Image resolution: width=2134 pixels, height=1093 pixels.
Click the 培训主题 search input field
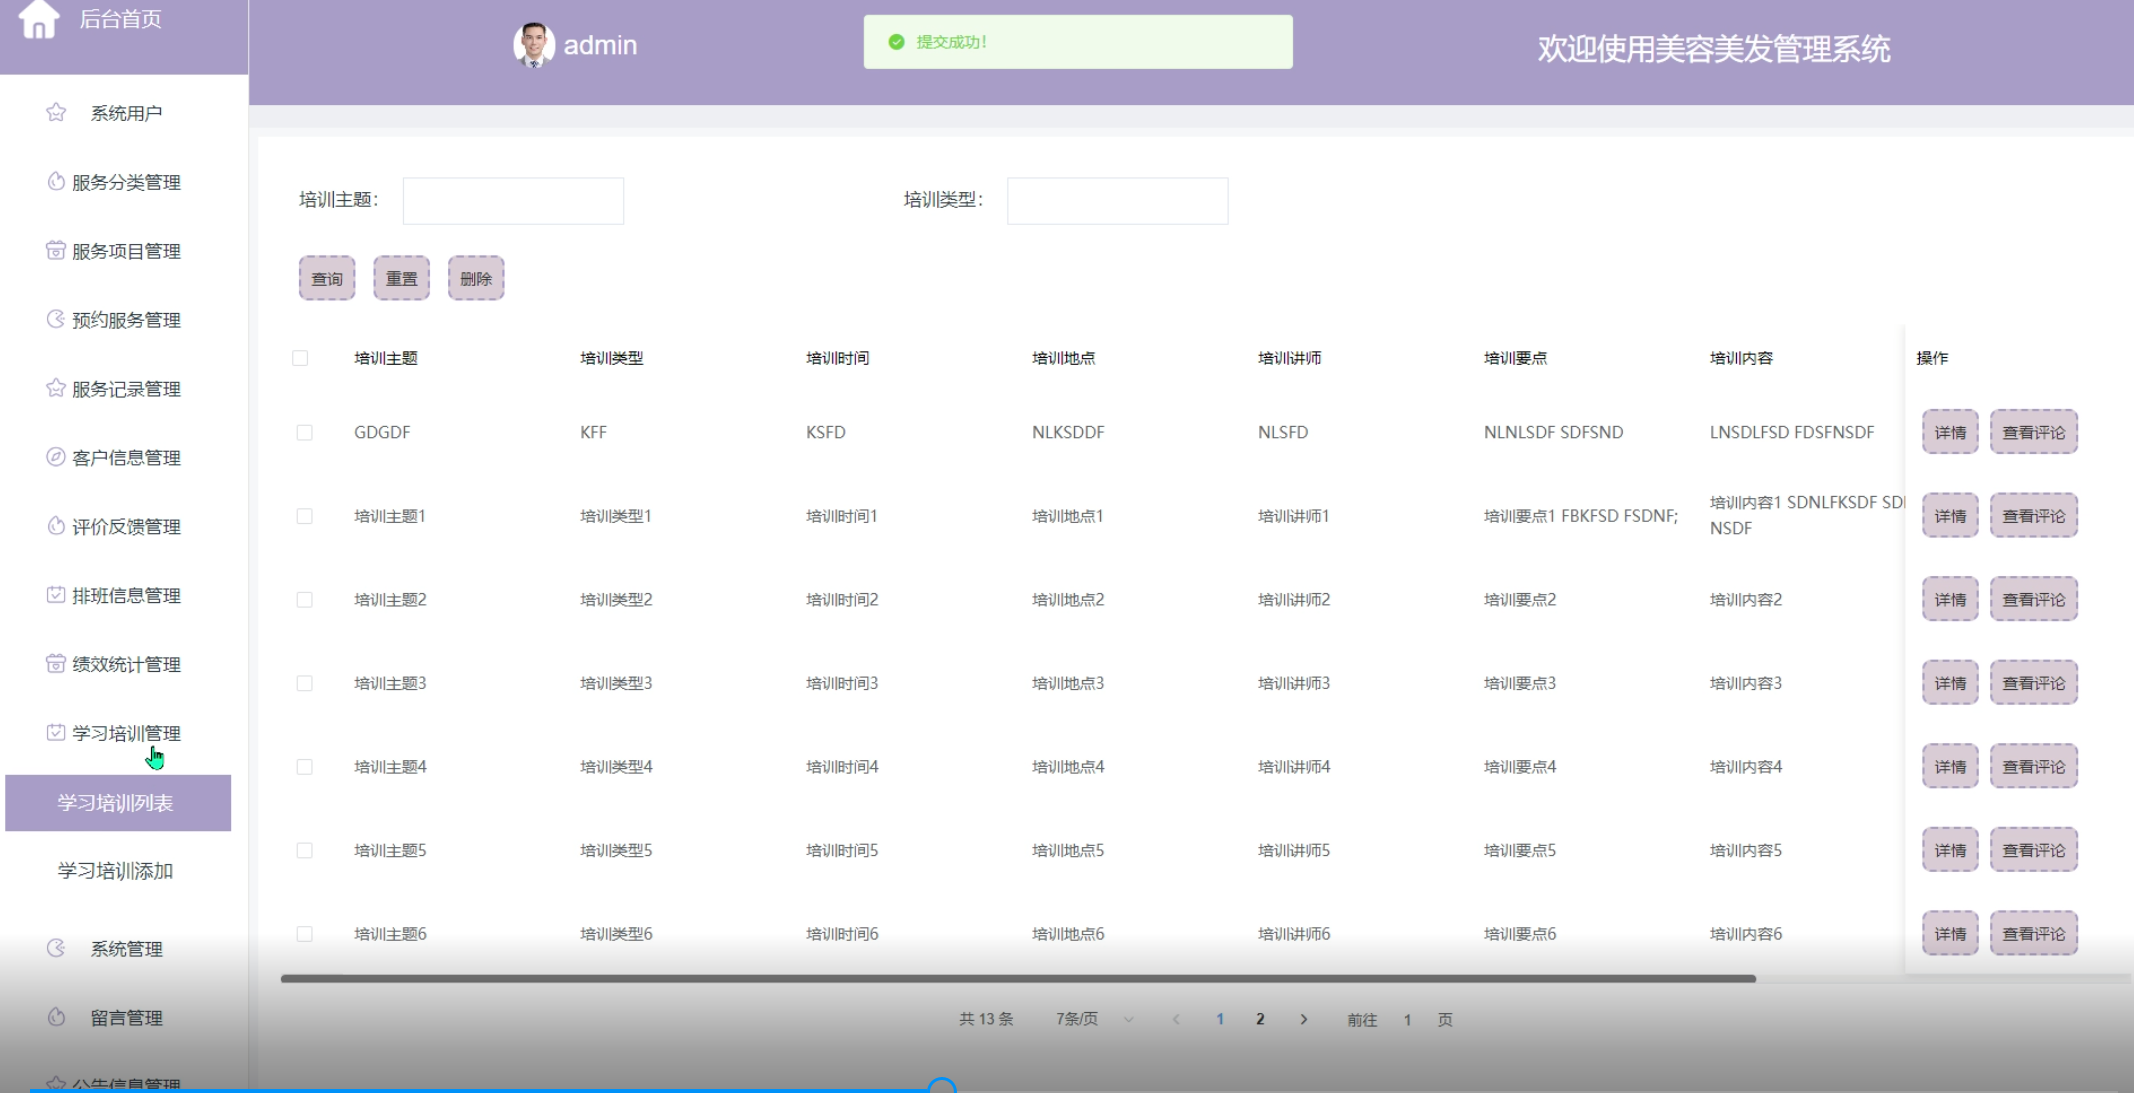(513, 201)
